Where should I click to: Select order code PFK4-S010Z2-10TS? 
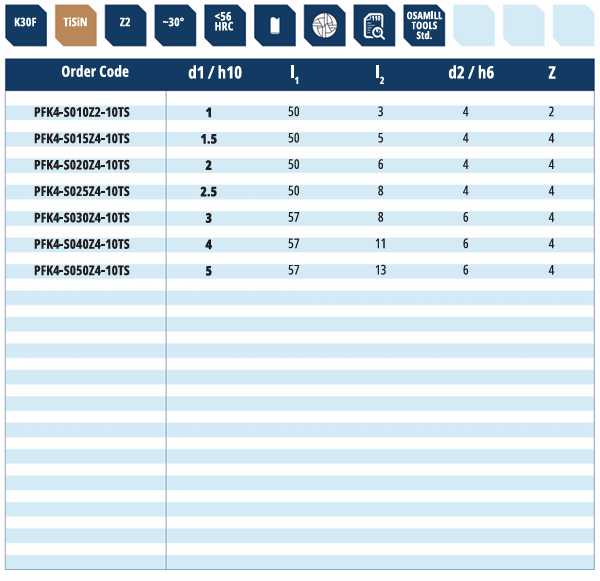click(81, 112)
